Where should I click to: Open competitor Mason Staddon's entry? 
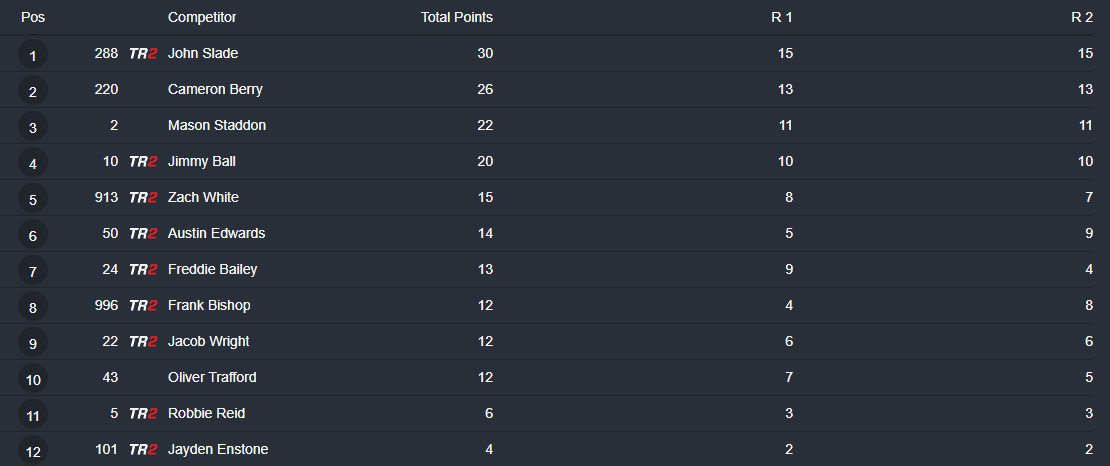(x=217, y=125)
